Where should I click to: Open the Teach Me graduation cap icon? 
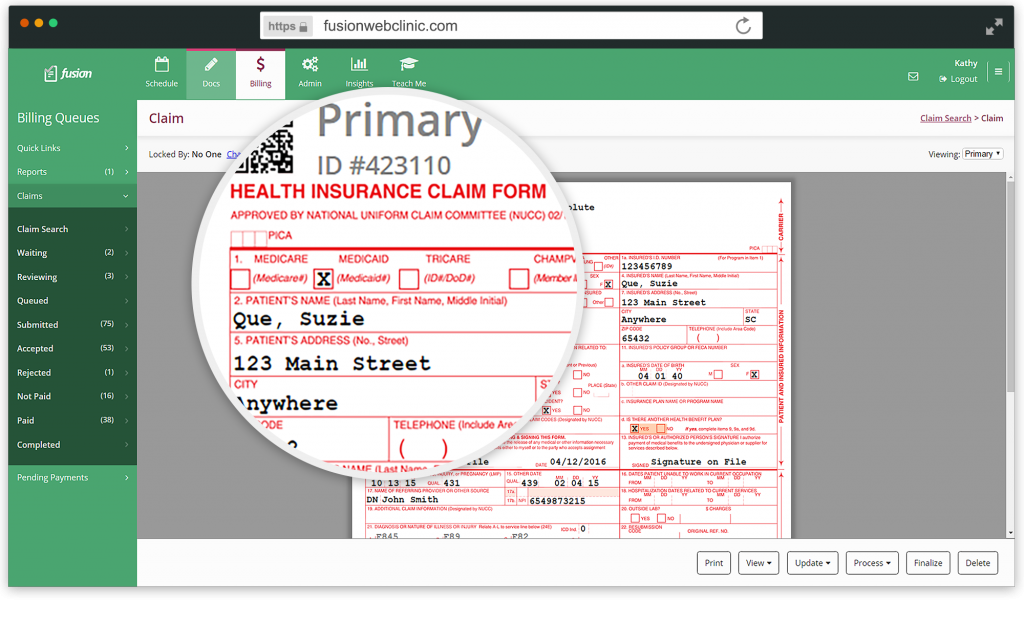coord(409,64)
